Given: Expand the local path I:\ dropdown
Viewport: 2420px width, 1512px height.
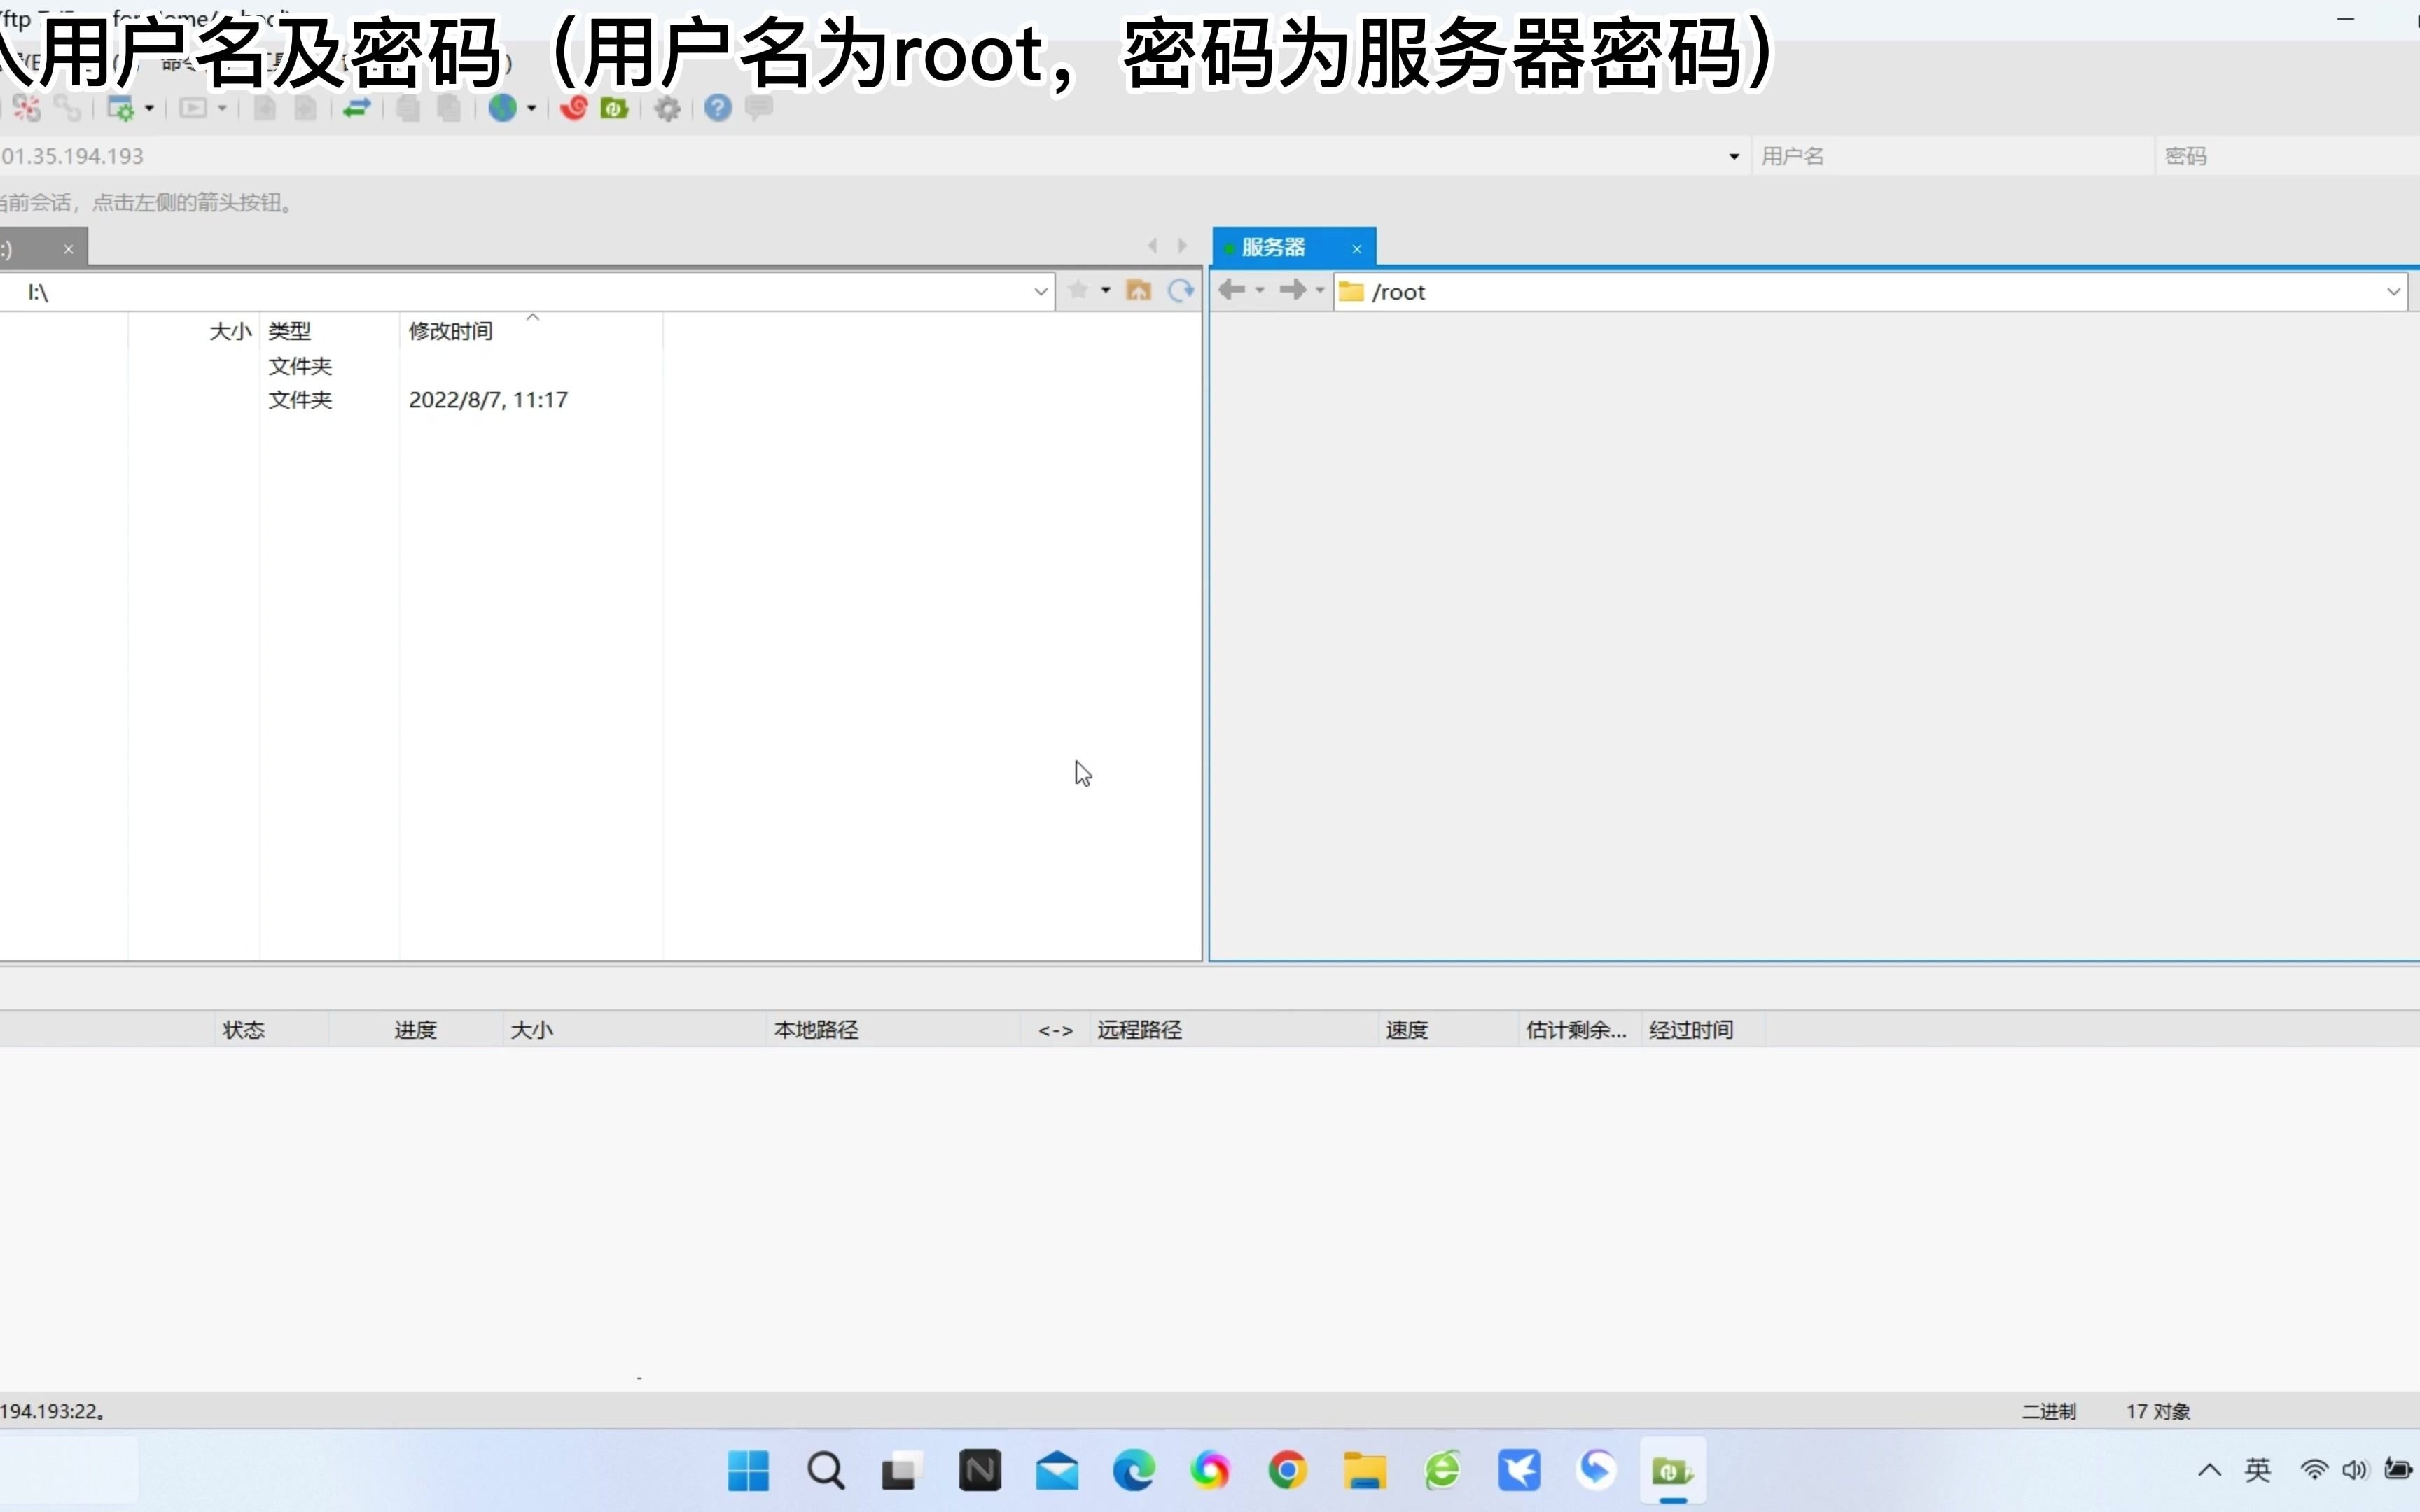Looking at the screenshot, I should pyautogui.click(x=1040, y=292).
